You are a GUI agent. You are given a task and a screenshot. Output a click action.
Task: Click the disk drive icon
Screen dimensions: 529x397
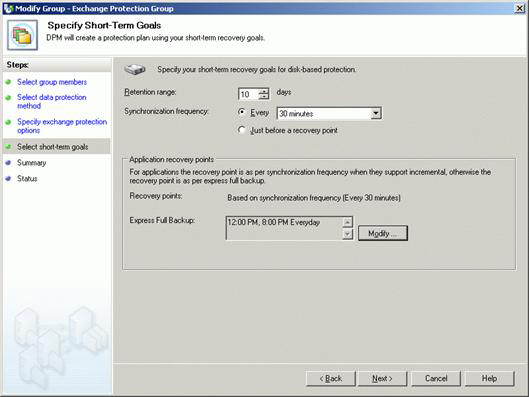[x=135, y=69]
